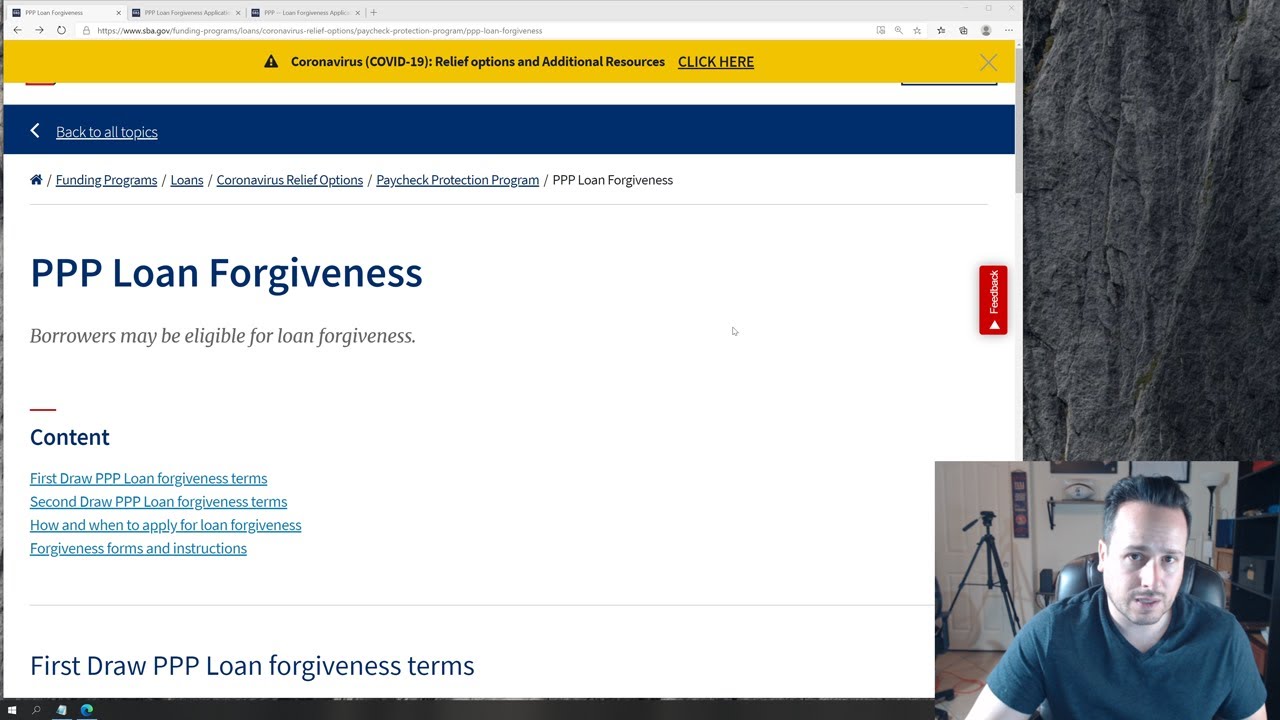Open the Back to all topics link
1280x720 pixels.
(107, 132)
